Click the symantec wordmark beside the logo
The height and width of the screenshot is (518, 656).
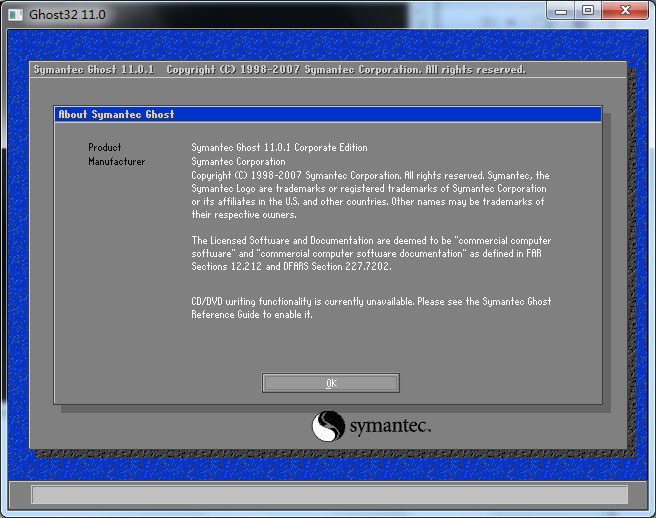389,428
